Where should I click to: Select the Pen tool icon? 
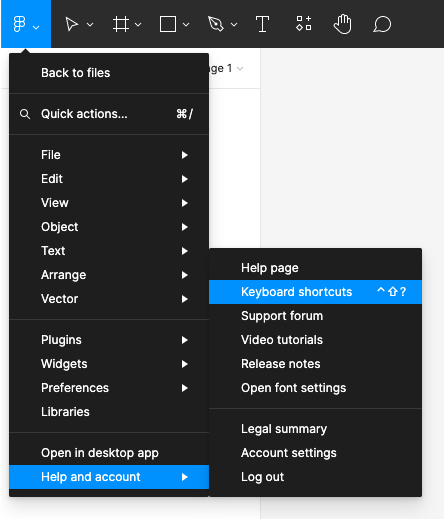pos(216,24)
